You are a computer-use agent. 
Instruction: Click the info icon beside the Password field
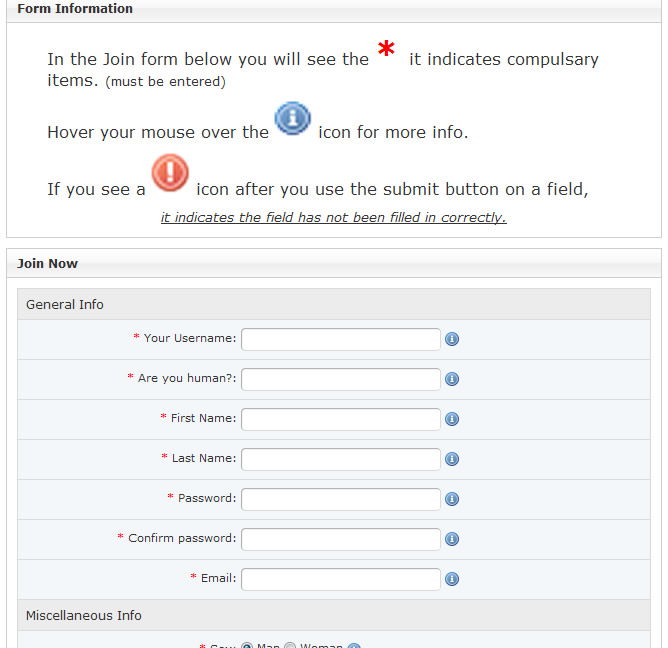click(x=451, y=499)
